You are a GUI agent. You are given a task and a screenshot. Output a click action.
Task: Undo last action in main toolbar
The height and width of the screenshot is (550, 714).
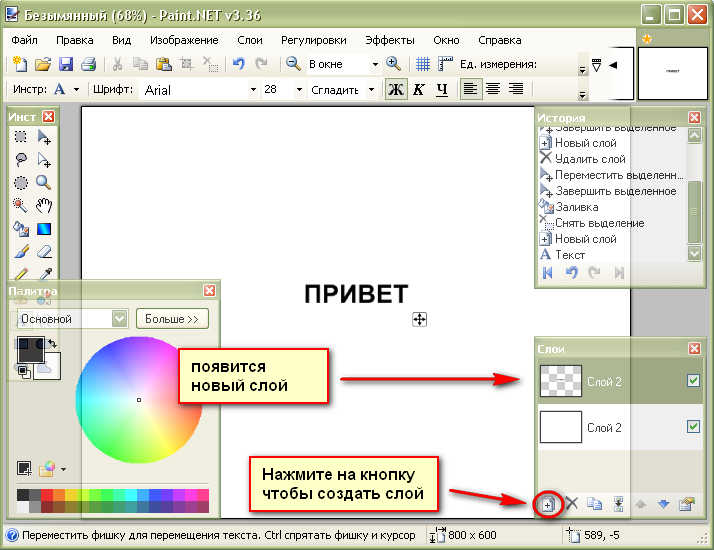[x=238, y=64]
